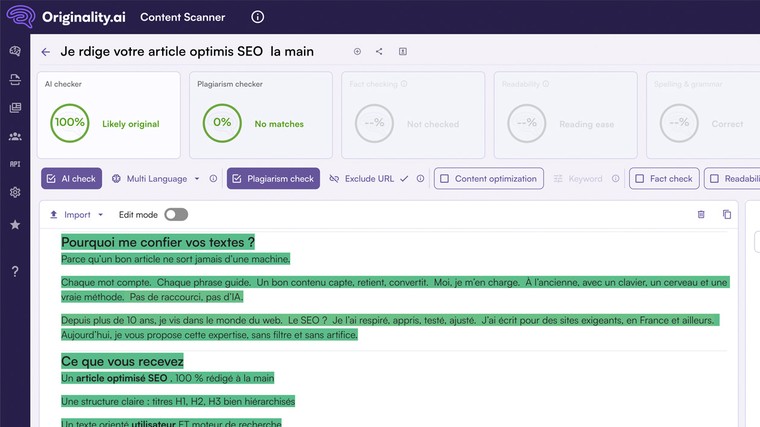The height and width of the screenshot is (427, 760).
Task: Click paragraph starting "Depuis plus de 10 ans"
Action: coord(390,327)
